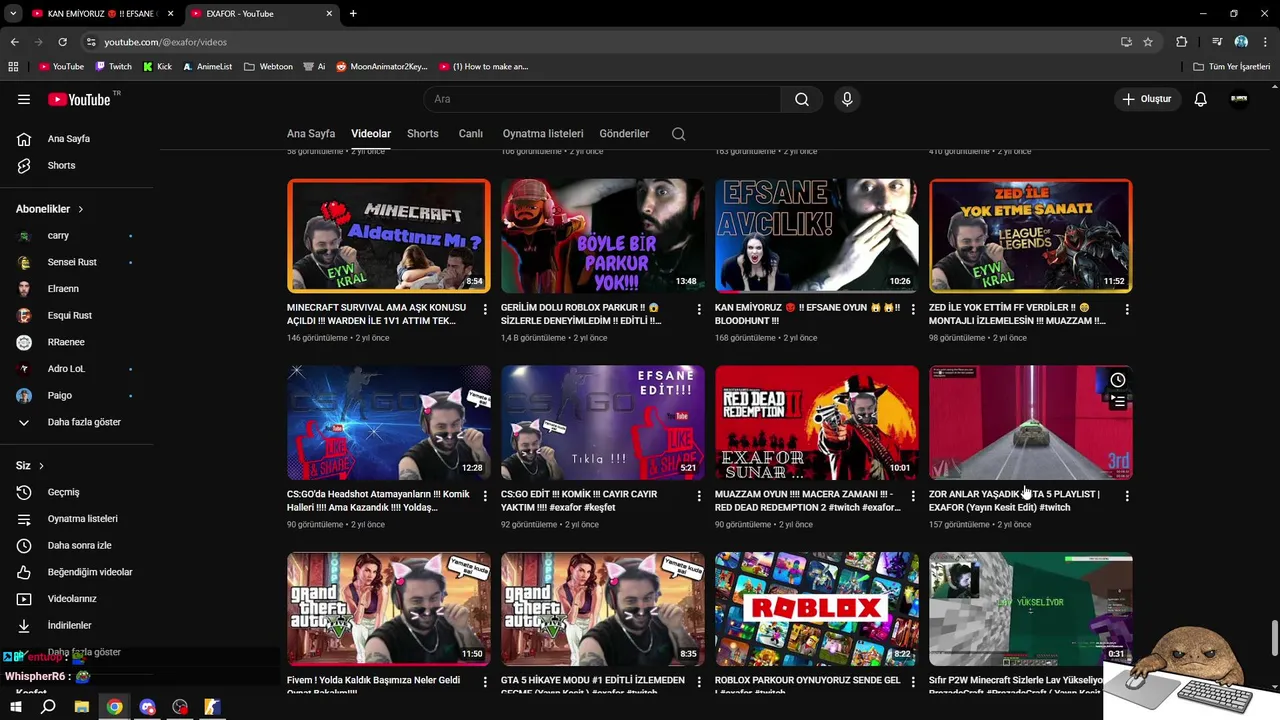Click the YouTube logo
This screenshot has height=720, width=1280.
point(80,99)
